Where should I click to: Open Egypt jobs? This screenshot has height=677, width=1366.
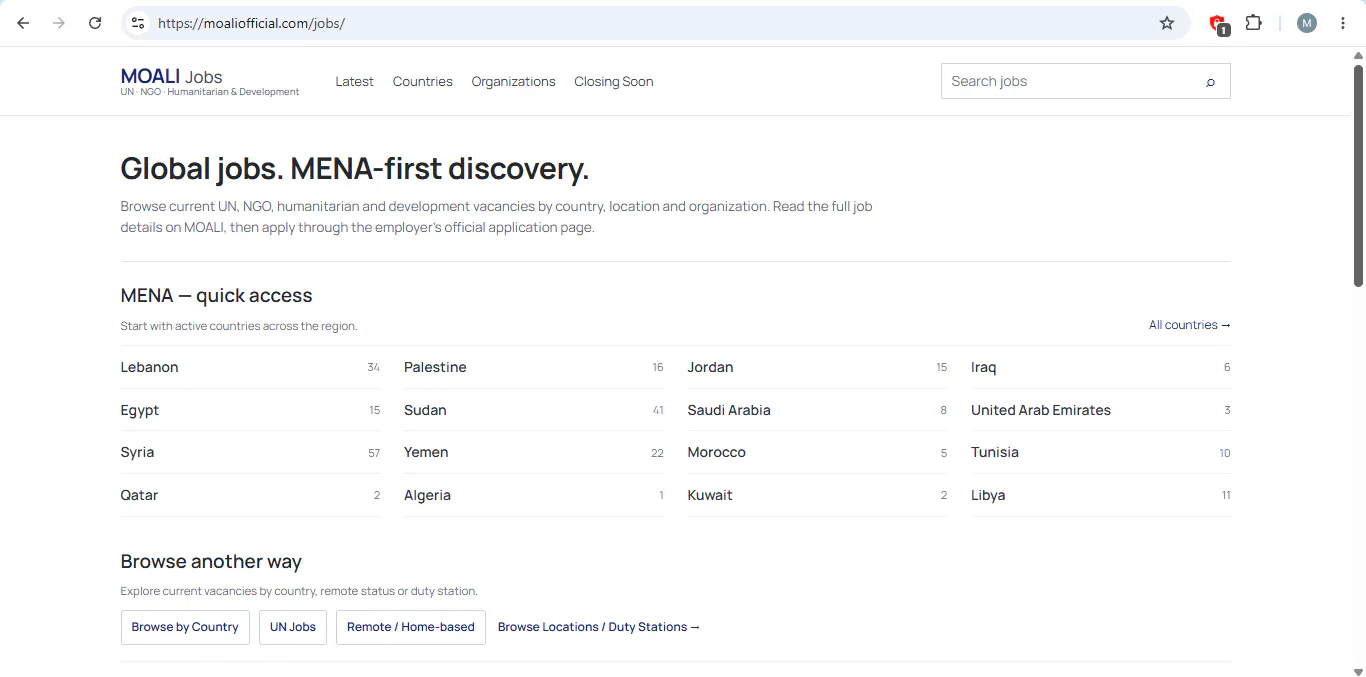tap(250, 410)
